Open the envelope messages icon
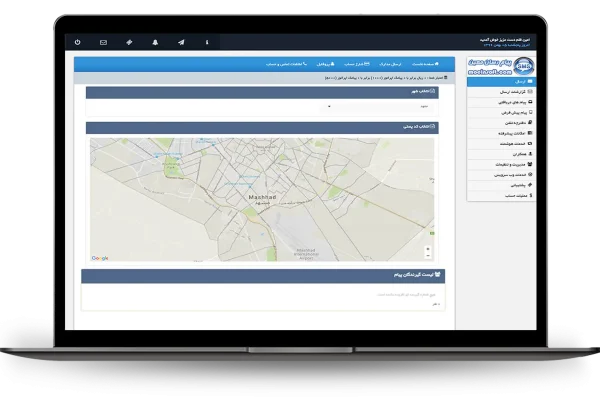 coord(103,42)
